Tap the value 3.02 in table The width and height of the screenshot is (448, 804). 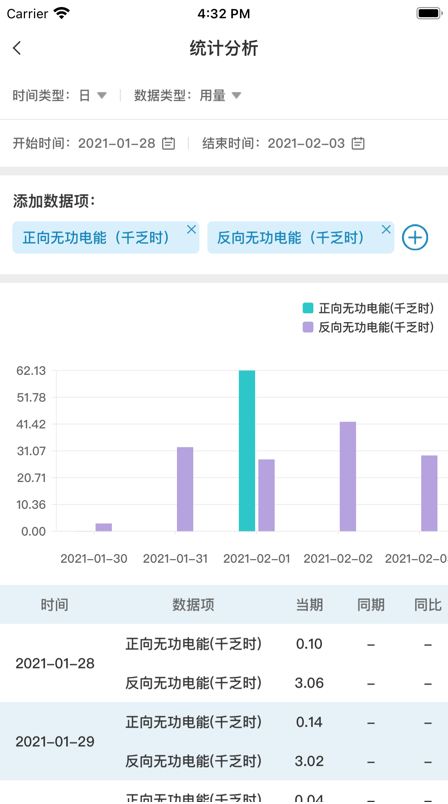click(310, 761)
